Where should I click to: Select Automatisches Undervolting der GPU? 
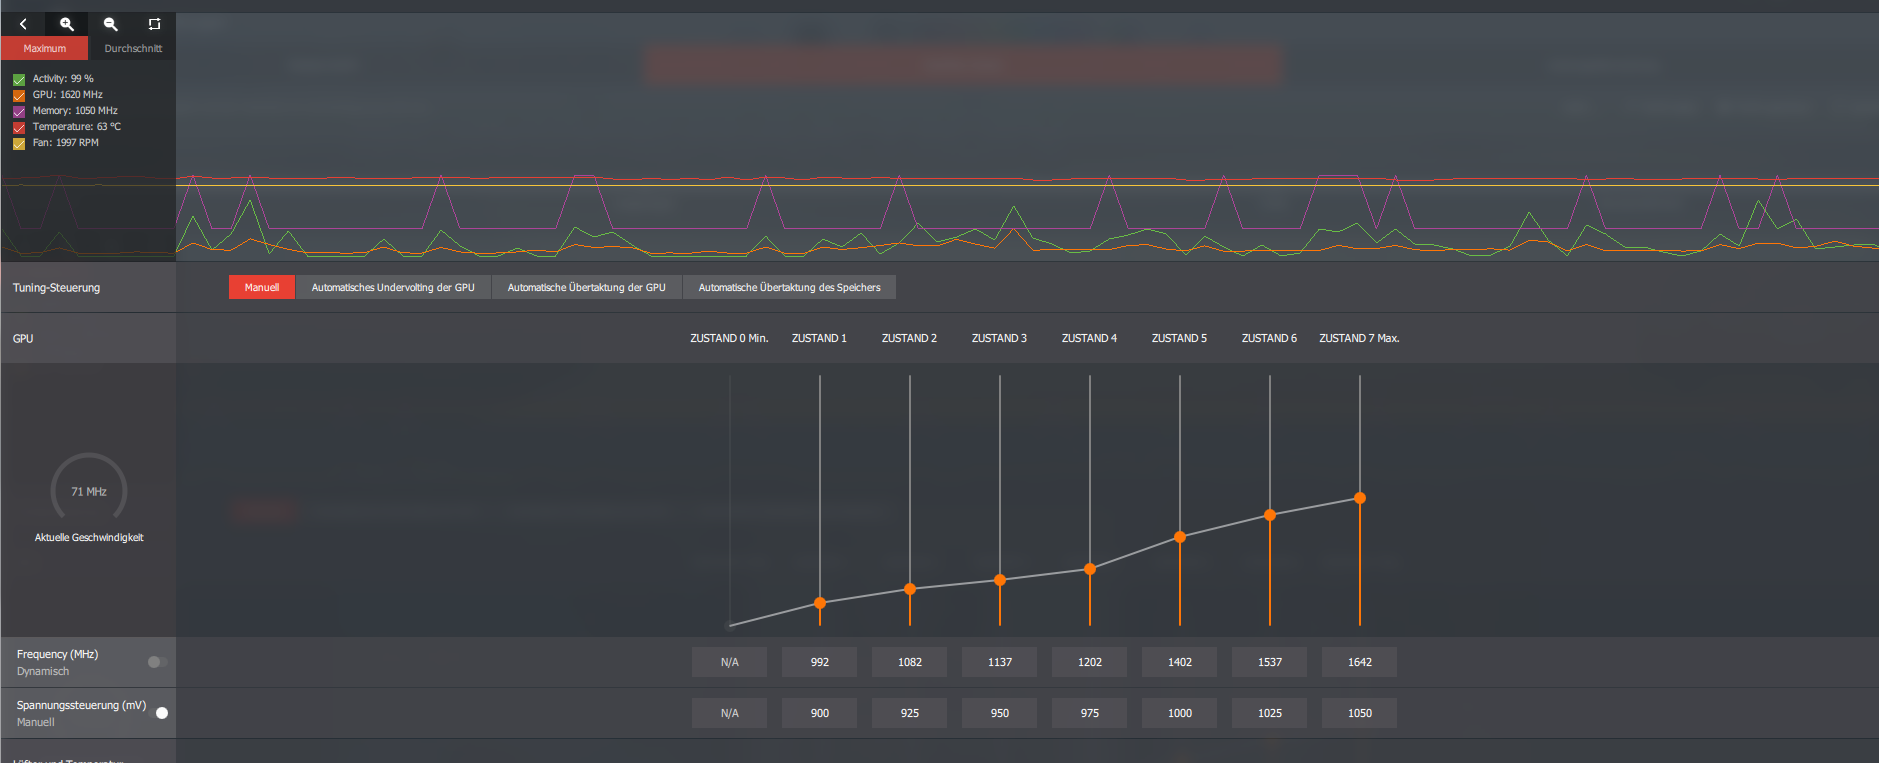click(393, 287)
